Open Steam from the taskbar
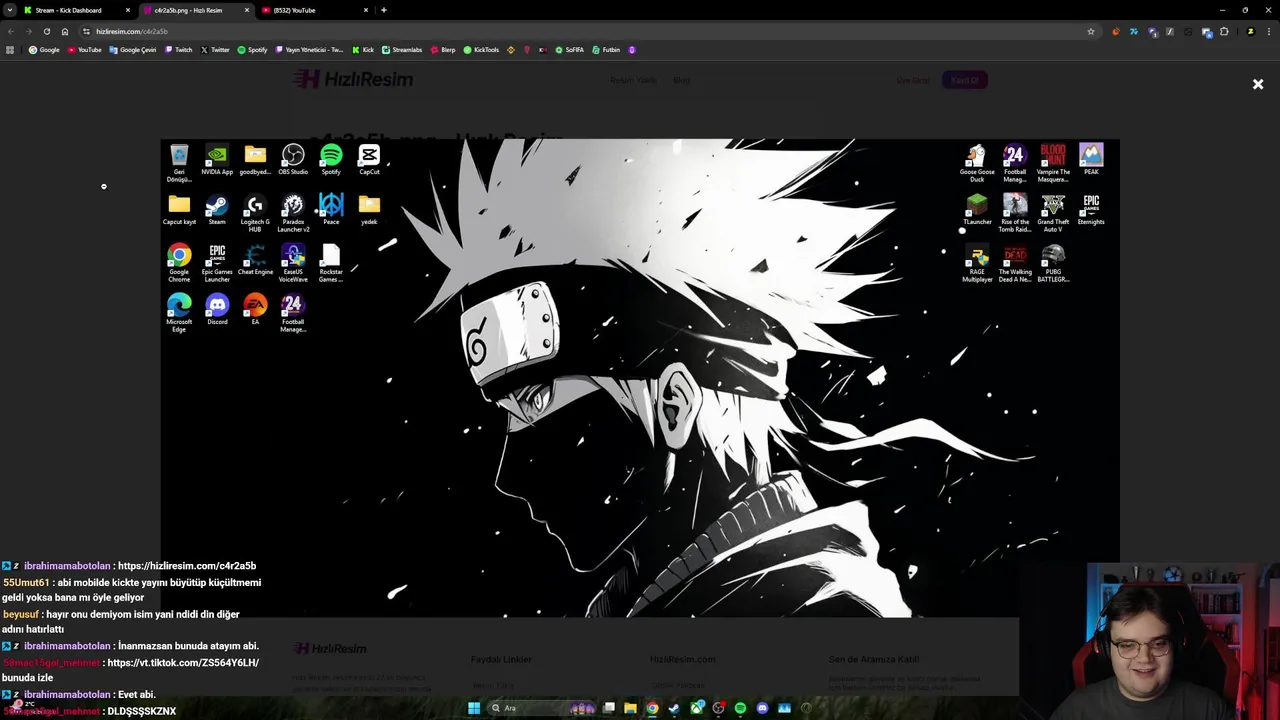1280x720 pixels. click(674, 708)
